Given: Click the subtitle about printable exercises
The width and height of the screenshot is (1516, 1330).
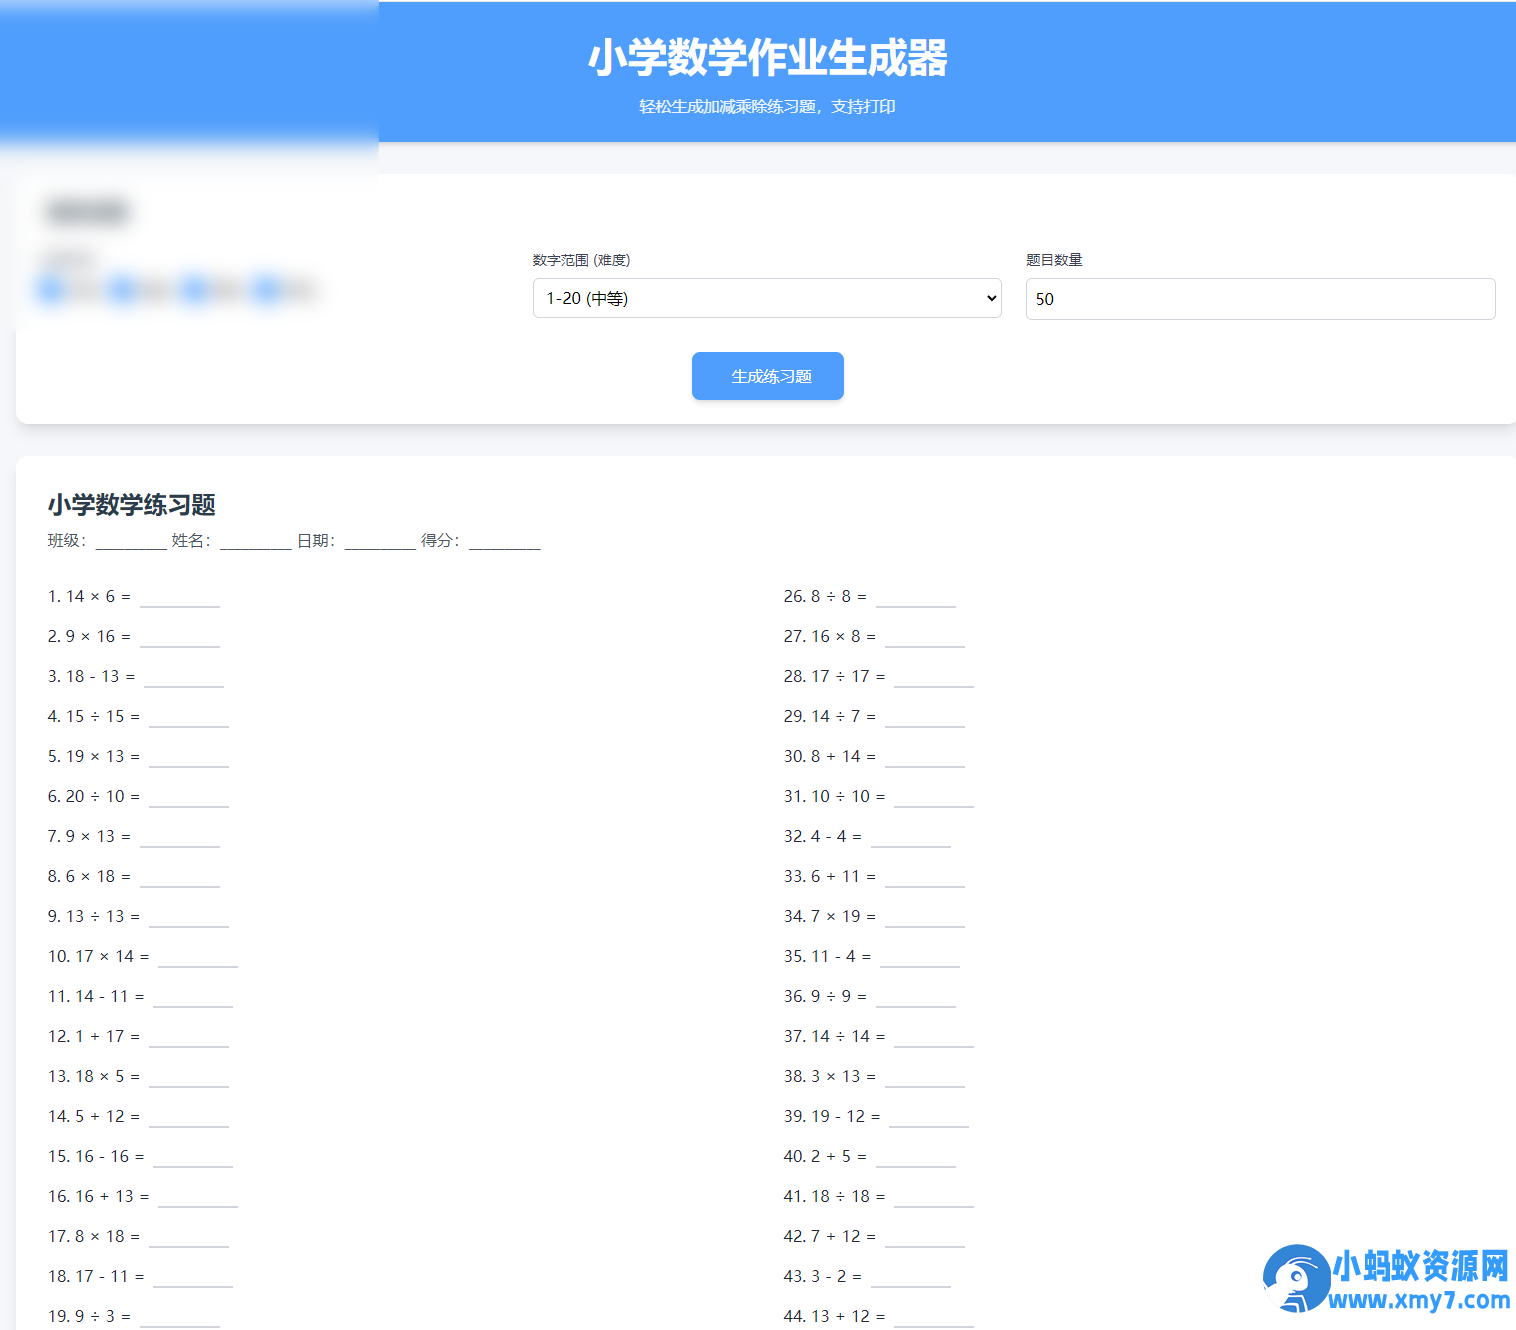Looking at the screenshot, I should (767, 106).
